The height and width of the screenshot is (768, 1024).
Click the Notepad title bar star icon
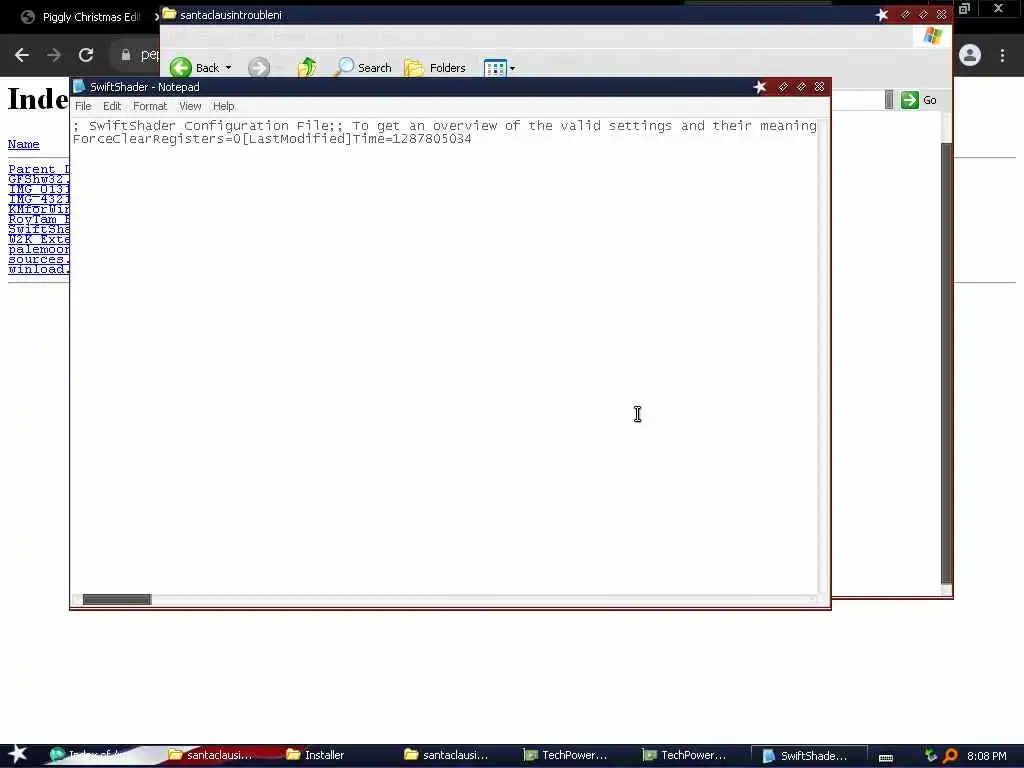click(760, 86)
